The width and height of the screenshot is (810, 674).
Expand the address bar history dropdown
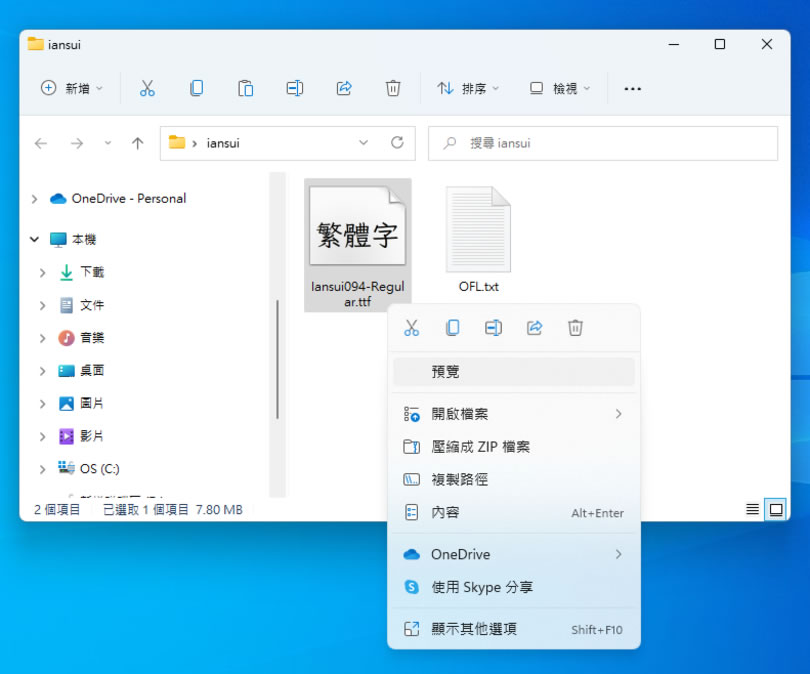point(364,143)
